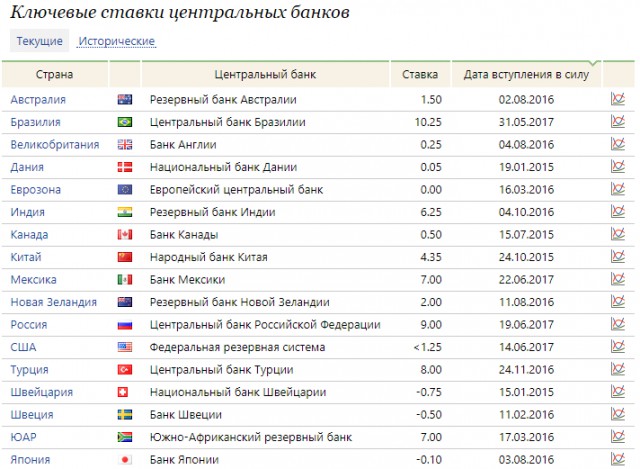Sort by the Центральный банк column header
This screenshot has width=640, height=469.
(x=265, y=74)
